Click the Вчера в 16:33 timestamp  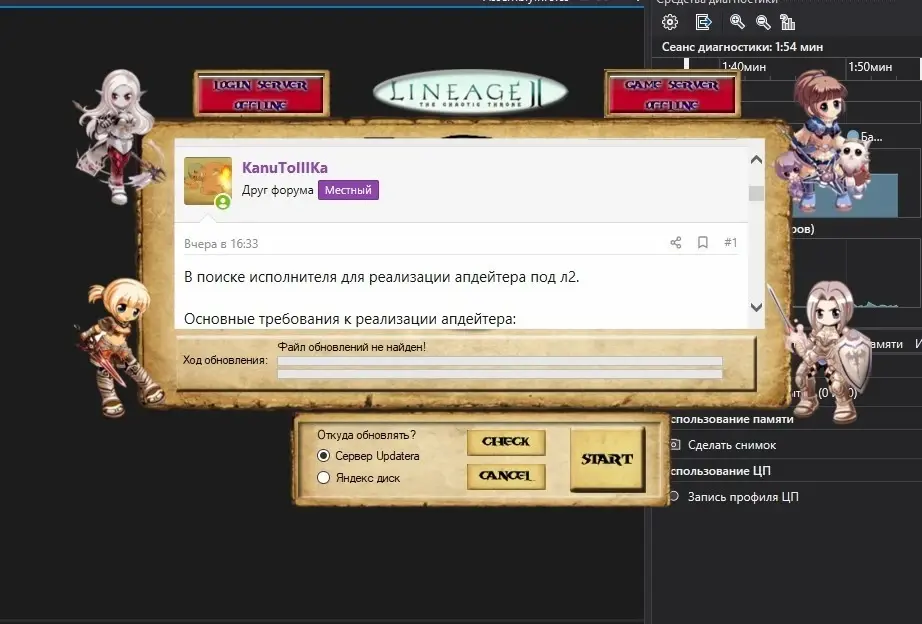click(x=221, y=243)
